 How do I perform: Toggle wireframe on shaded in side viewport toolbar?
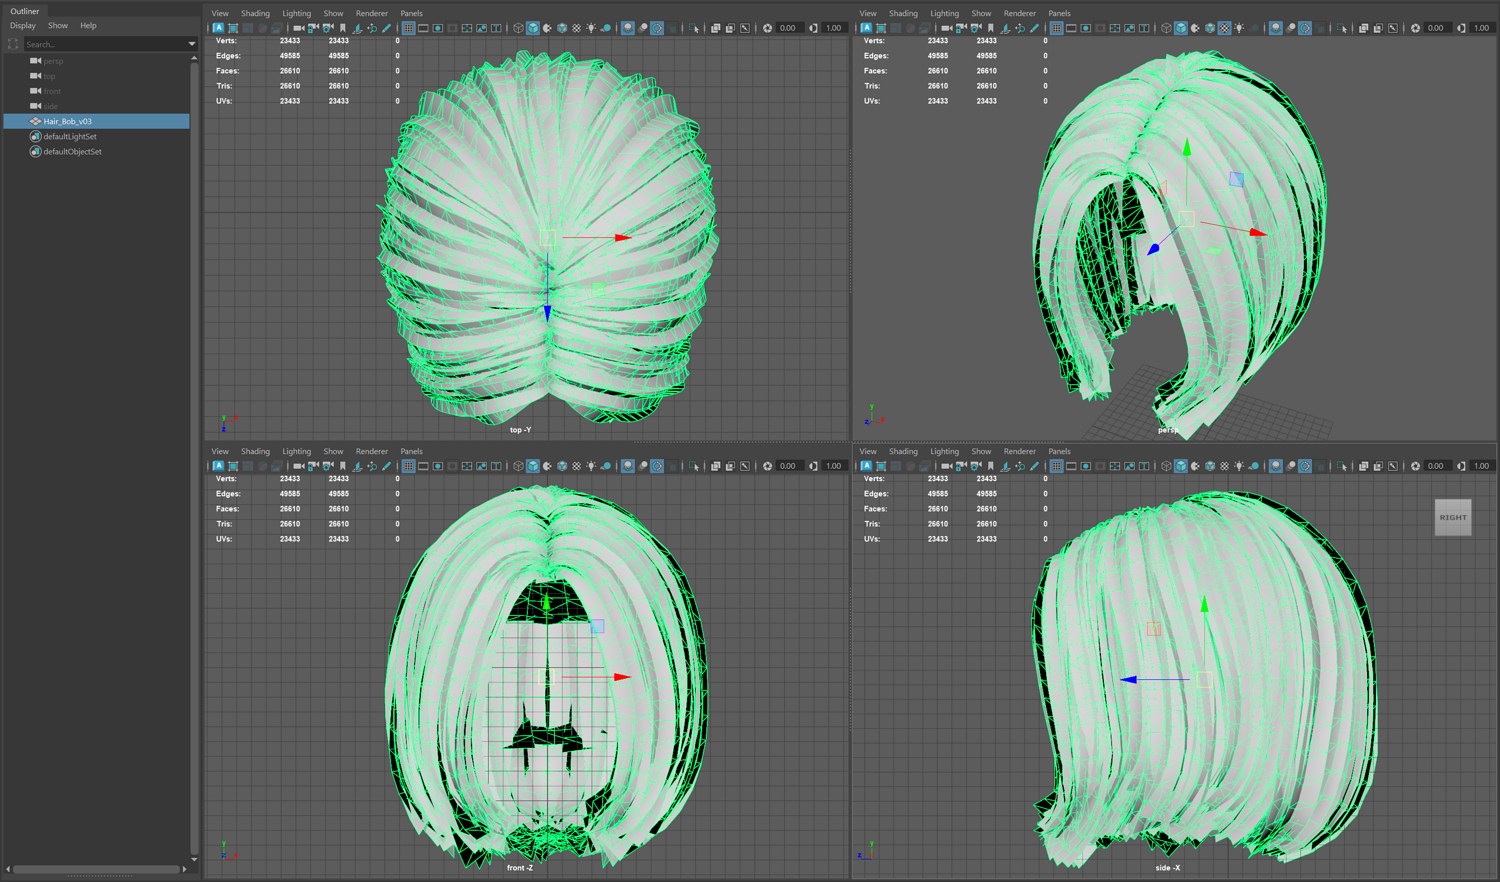pyautogui.click(x=1210, y=466)
